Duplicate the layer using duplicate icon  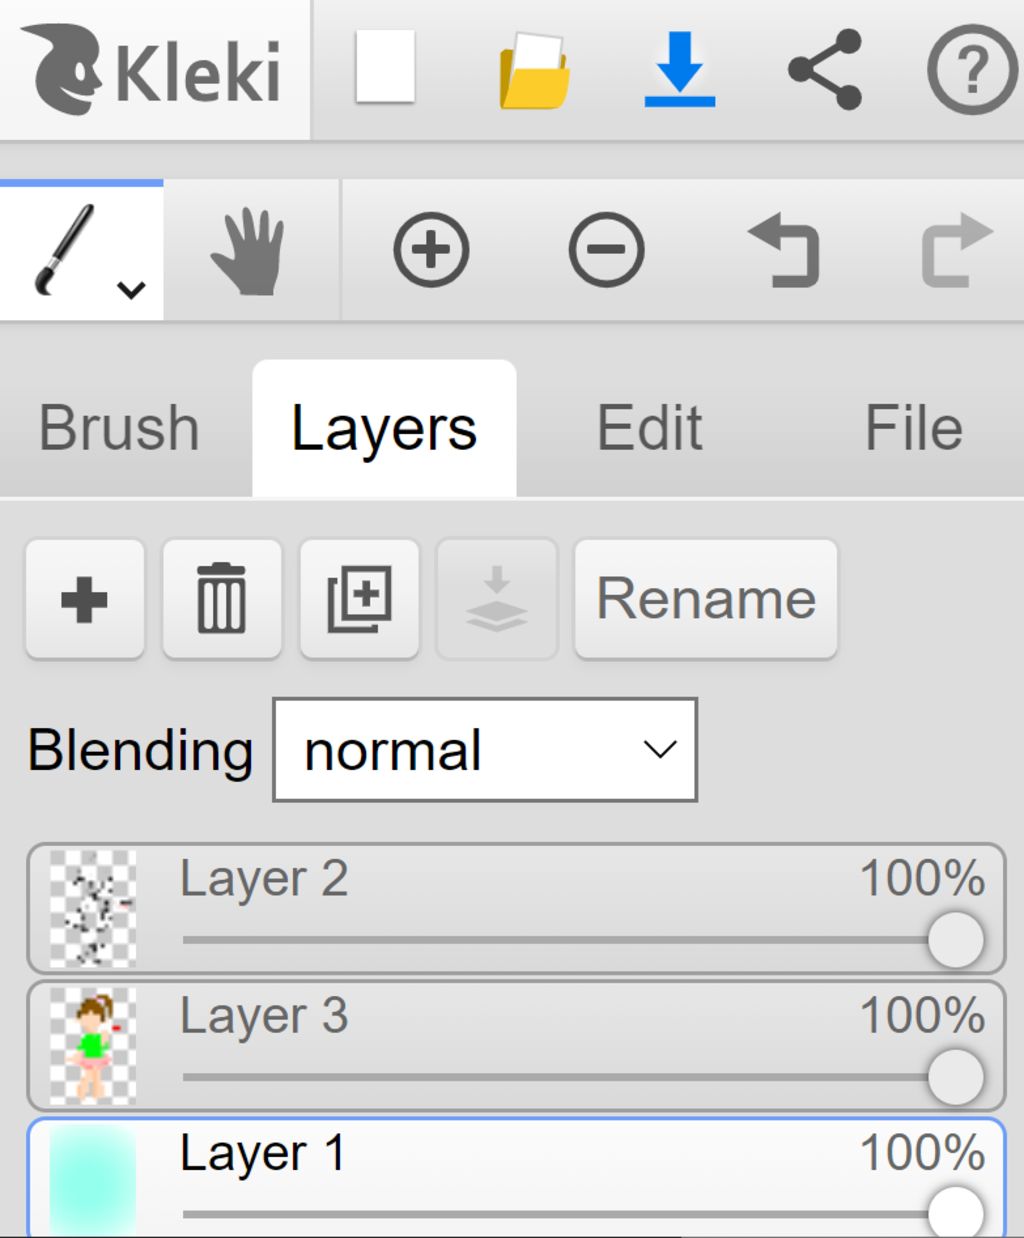point(359,599)
